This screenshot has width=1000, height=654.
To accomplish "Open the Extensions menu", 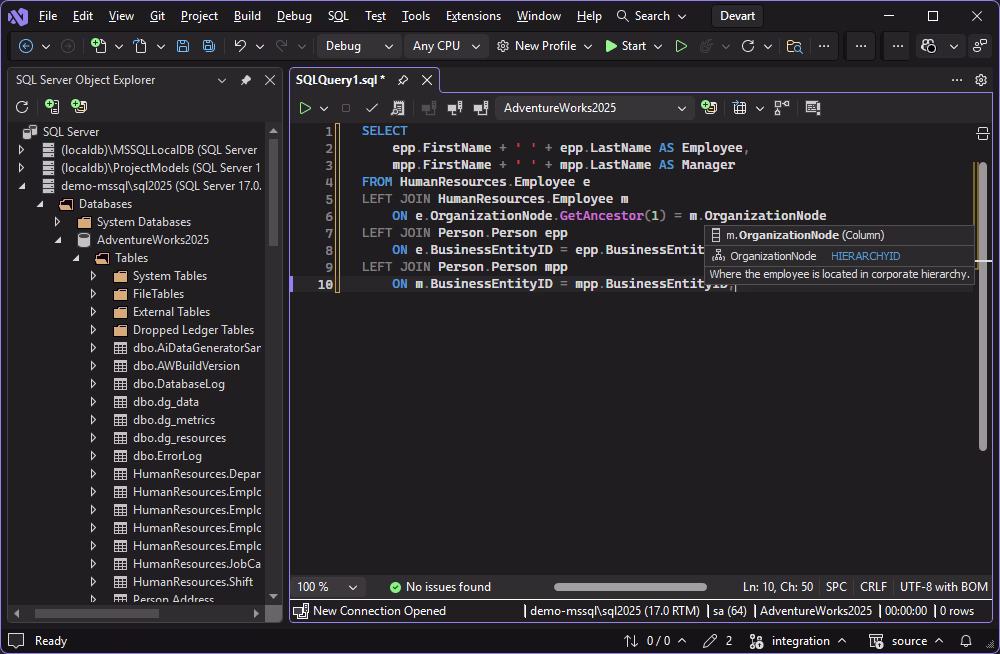I will pyautogui.click(x=473, y=16).
